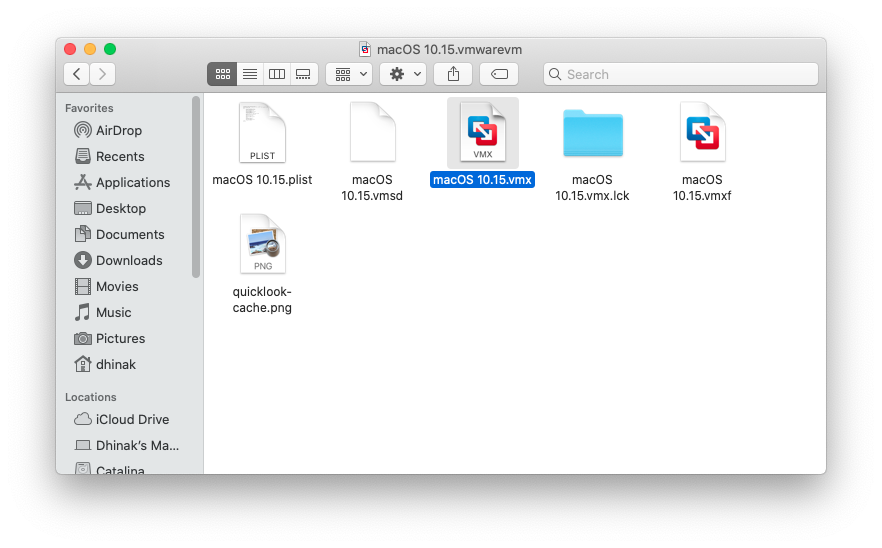The image size is (882, 548).
Task: Select the macOS 10.15.plist file
Action: pyautogui.click(x=262, y=132)
